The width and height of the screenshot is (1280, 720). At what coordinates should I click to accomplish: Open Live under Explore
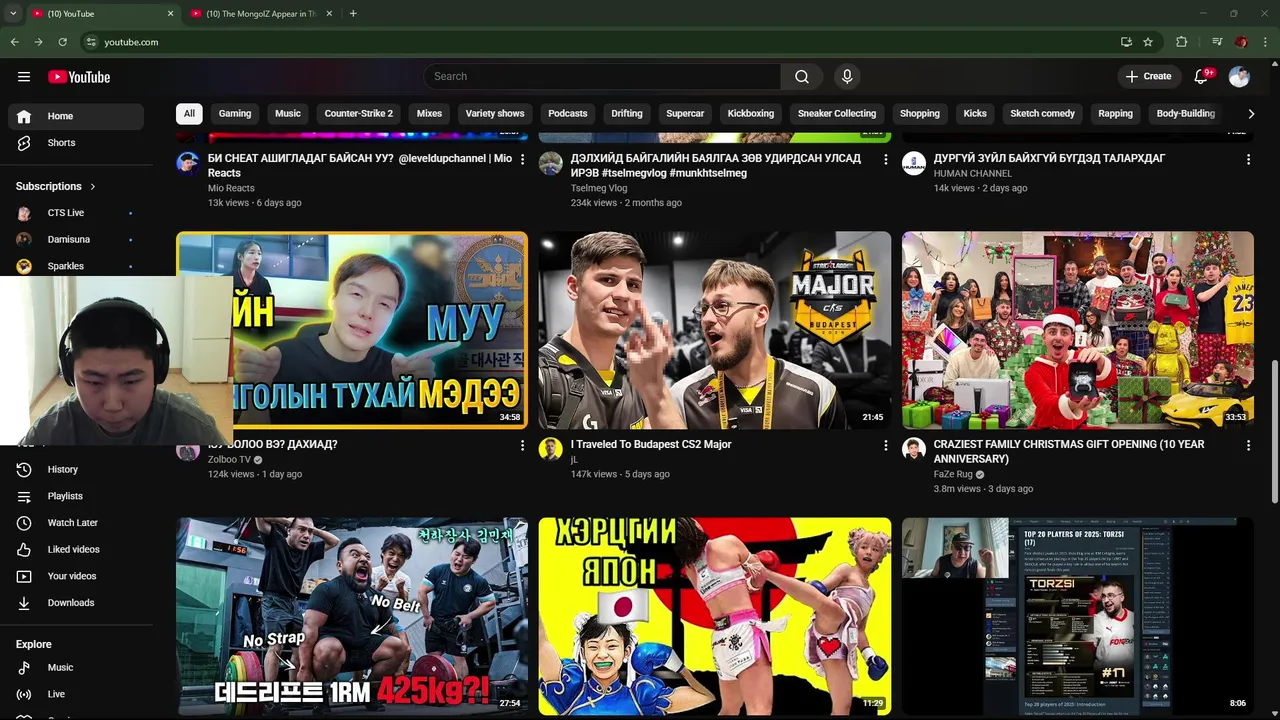pos(76,694)
